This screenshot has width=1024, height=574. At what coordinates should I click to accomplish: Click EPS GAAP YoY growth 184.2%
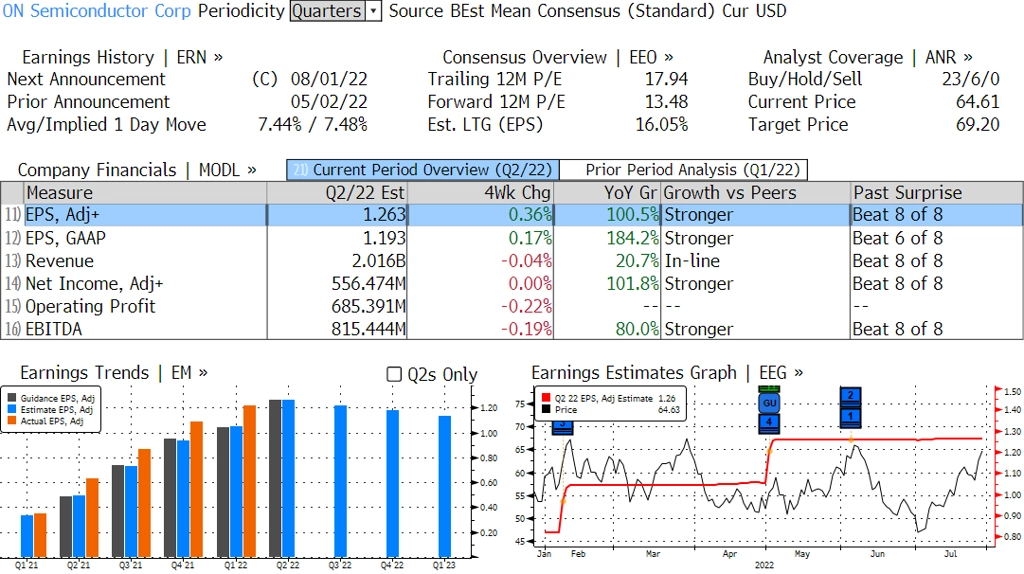(x=632, y=238)
